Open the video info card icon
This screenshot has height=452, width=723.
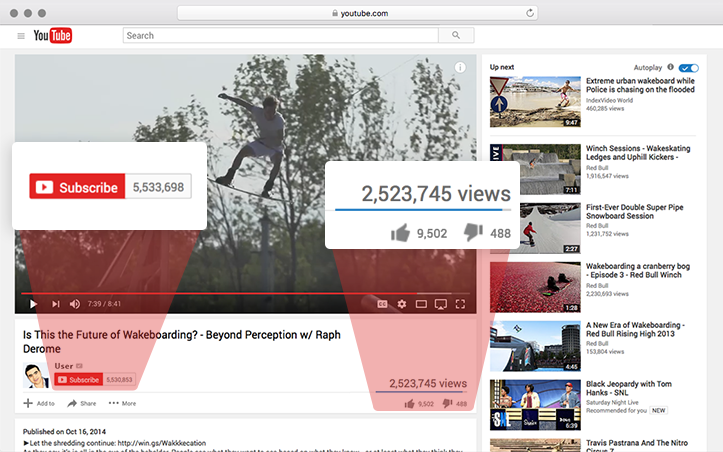[460, 67]
